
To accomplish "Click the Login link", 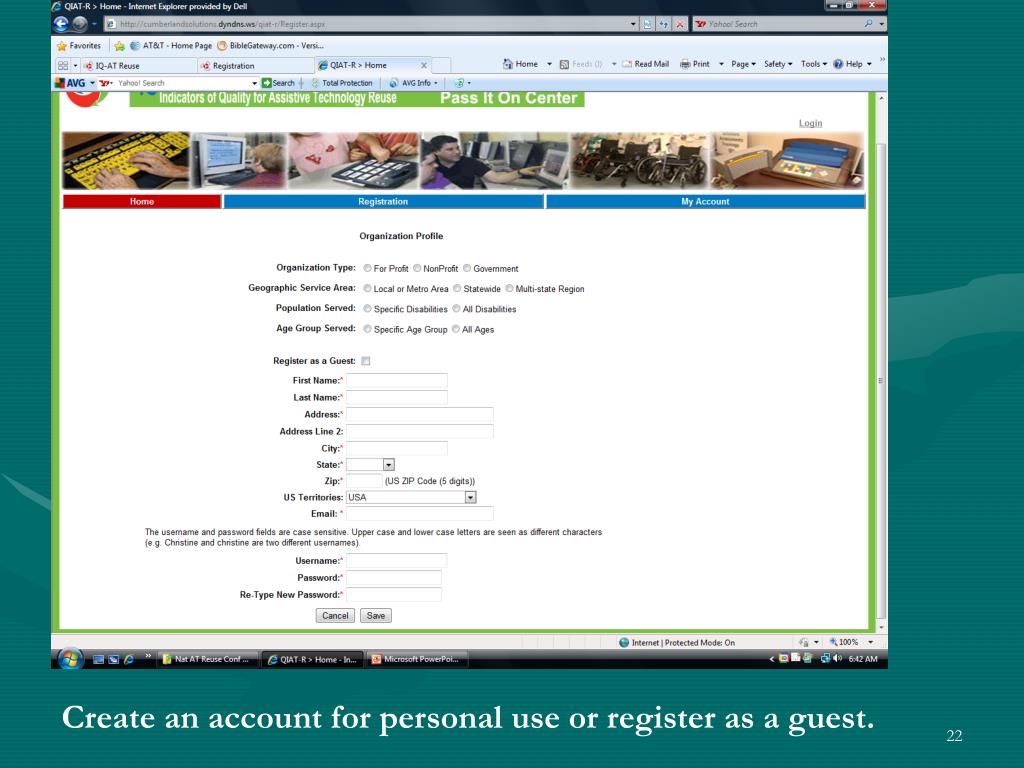I will click(x=810, y=123).
